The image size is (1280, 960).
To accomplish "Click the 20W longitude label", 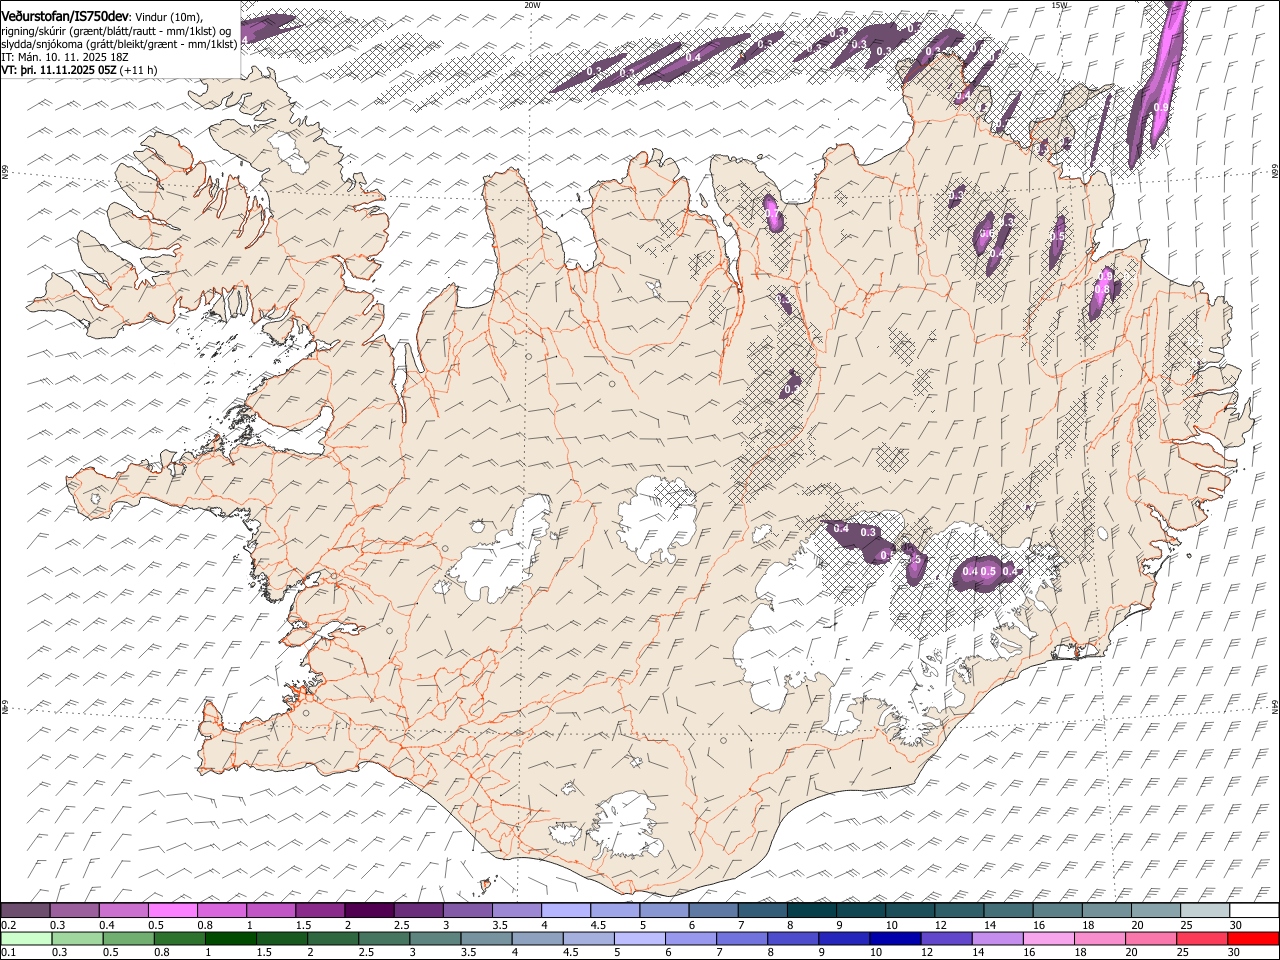I will pyautogui.click(x=531, y=5).
